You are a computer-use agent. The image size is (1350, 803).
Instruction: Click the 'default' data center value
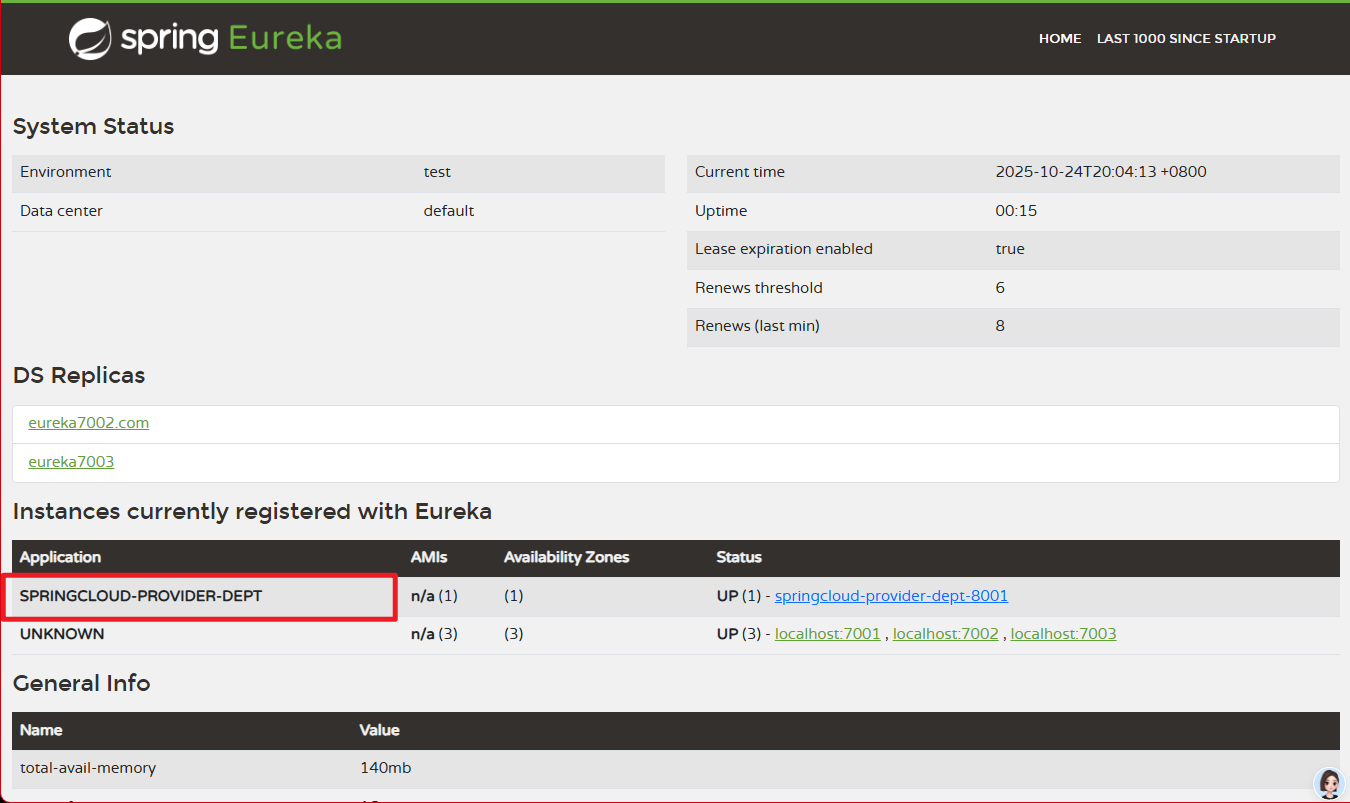(x=449, y=211)
